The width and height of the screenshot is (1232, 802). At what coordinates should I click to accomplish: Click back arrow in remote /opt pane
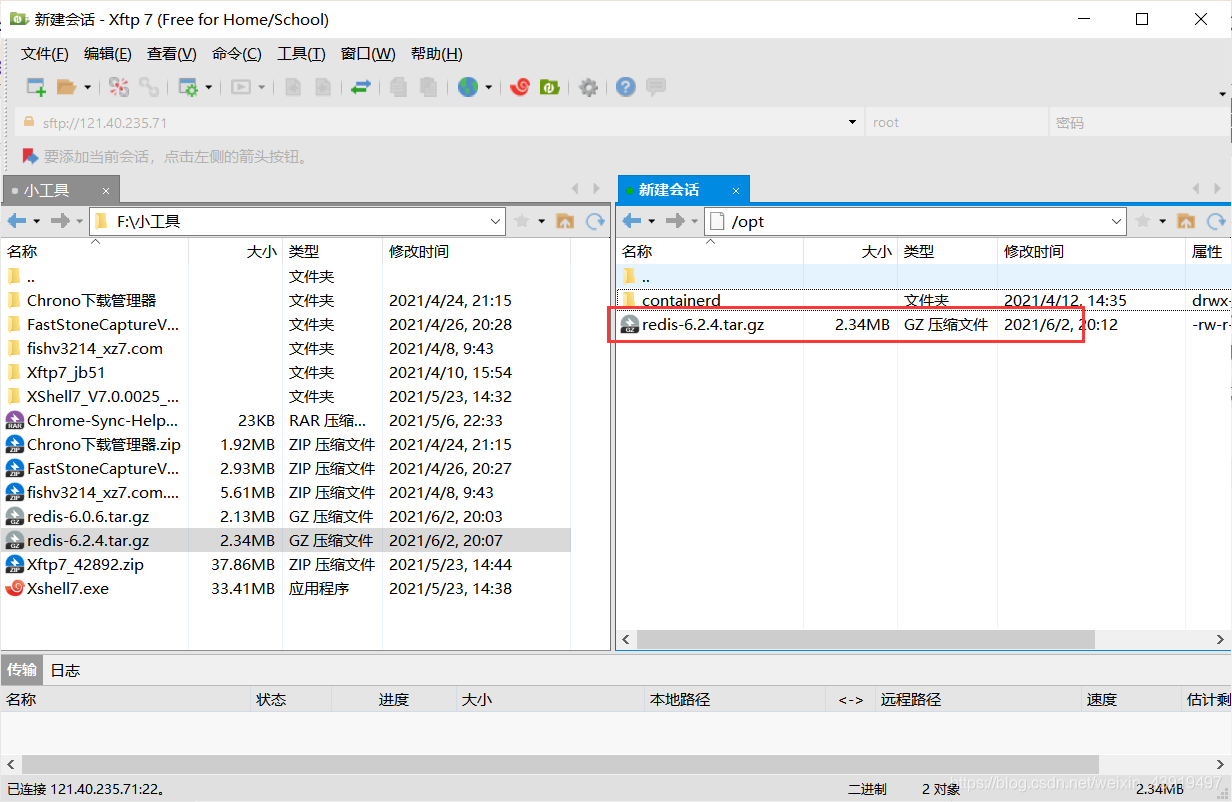click(x=632, y=221)
